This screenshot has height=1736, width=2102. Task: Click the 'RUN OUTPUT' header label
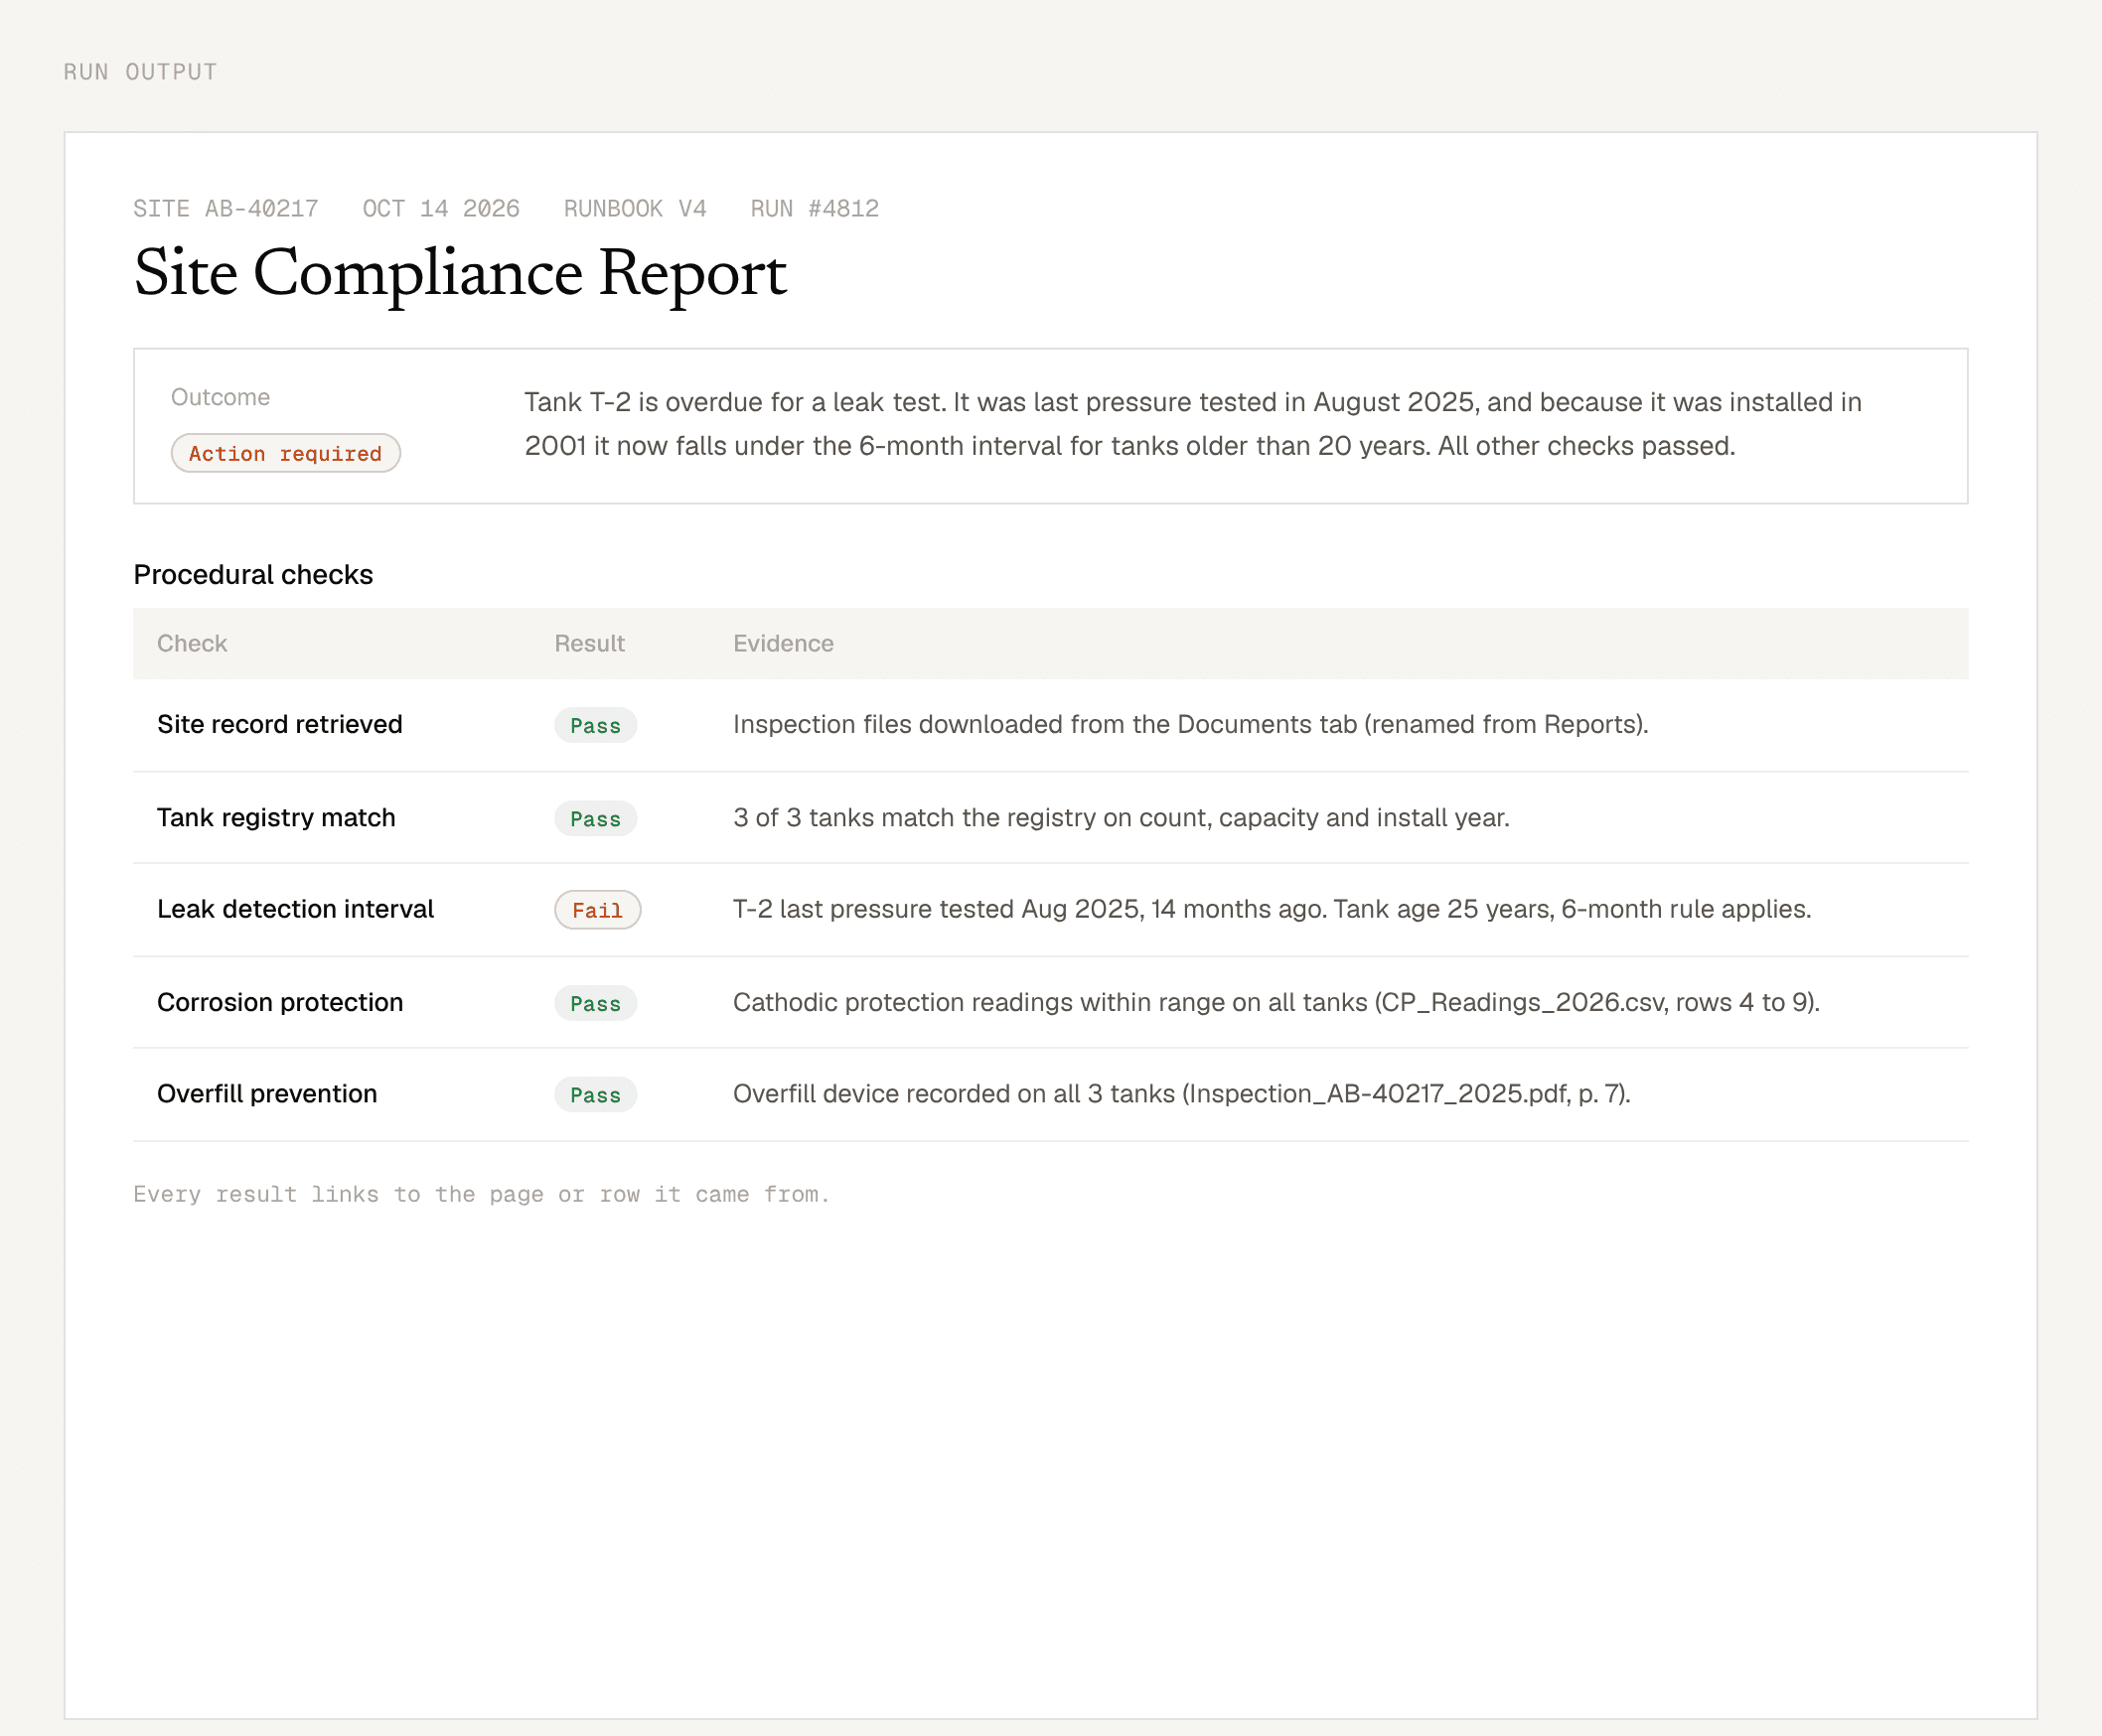coord(140,72)
